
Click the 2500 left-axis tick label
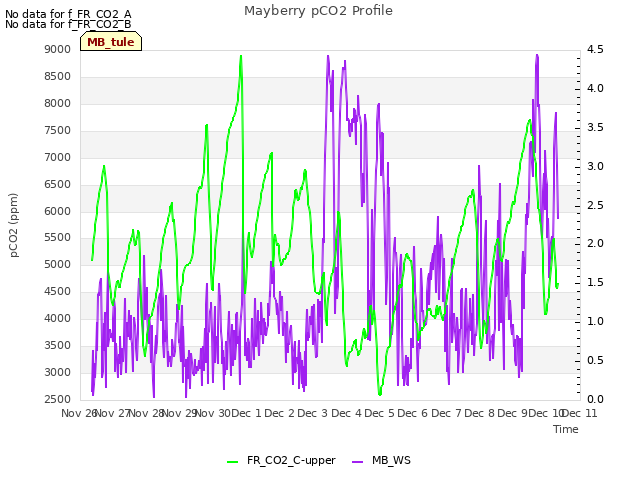tap(58, 399)
